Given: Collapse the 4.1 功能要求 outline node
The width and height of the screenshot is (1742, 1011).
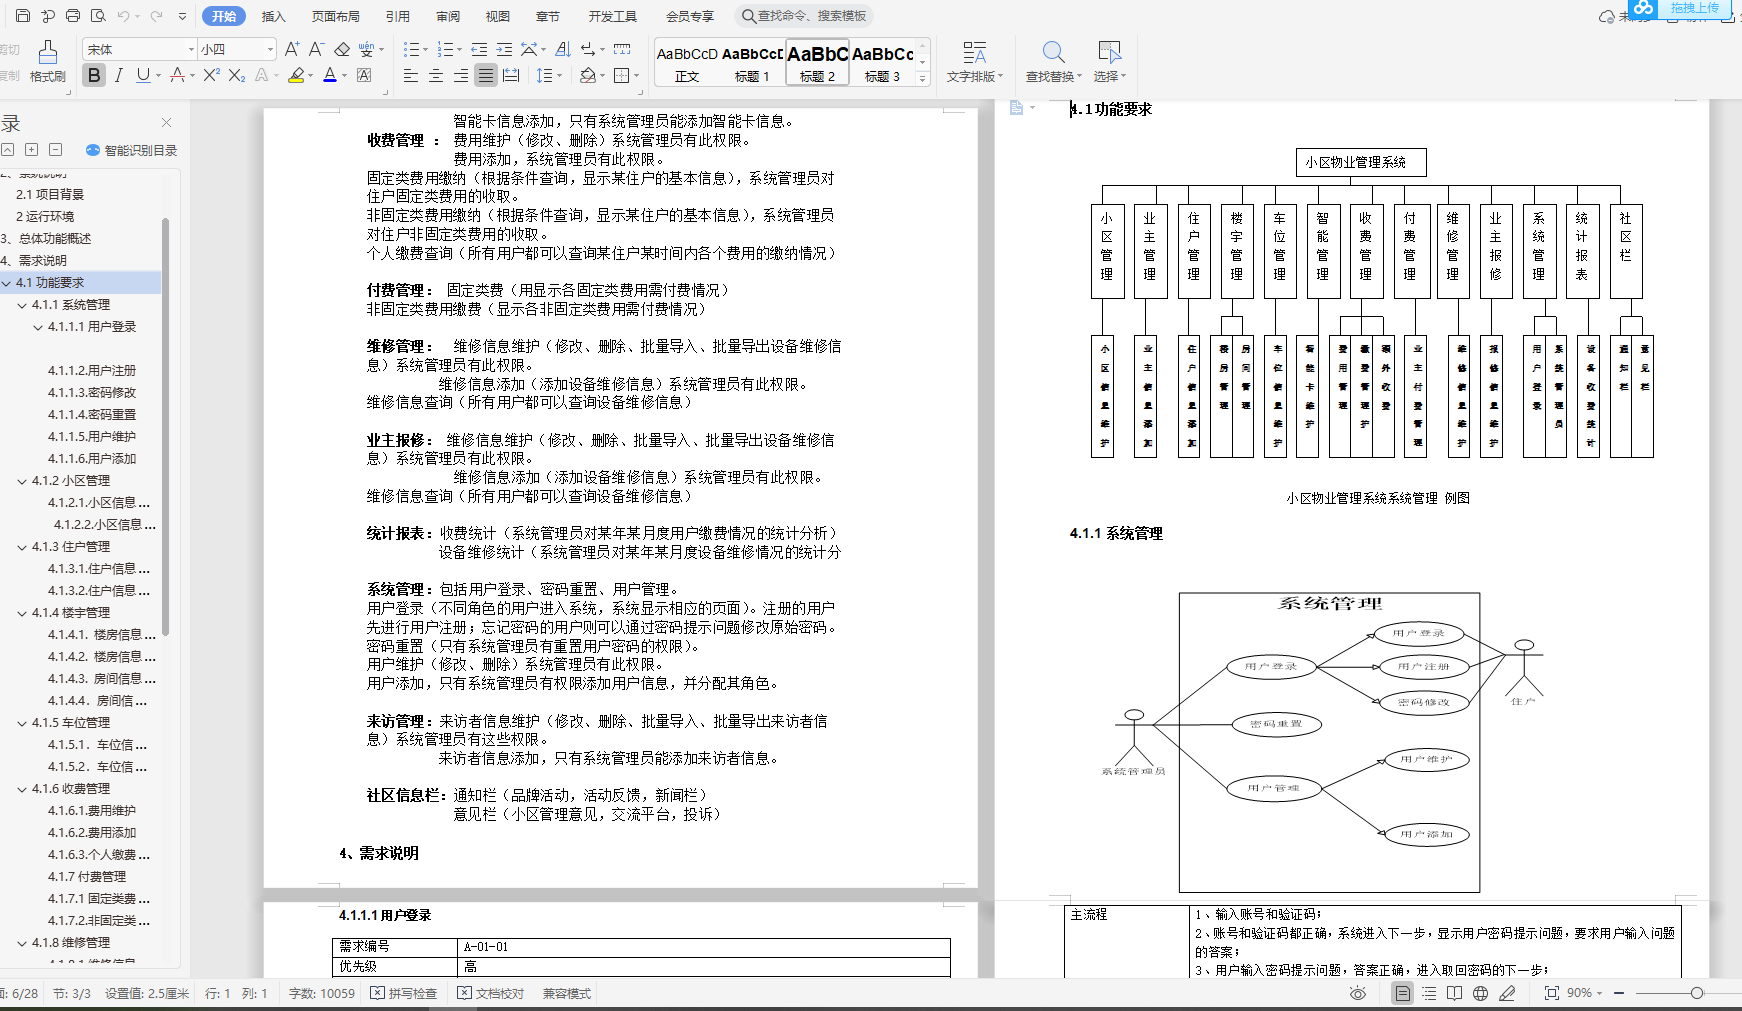Looking at the screenshot, I should (x=7, y=283).
